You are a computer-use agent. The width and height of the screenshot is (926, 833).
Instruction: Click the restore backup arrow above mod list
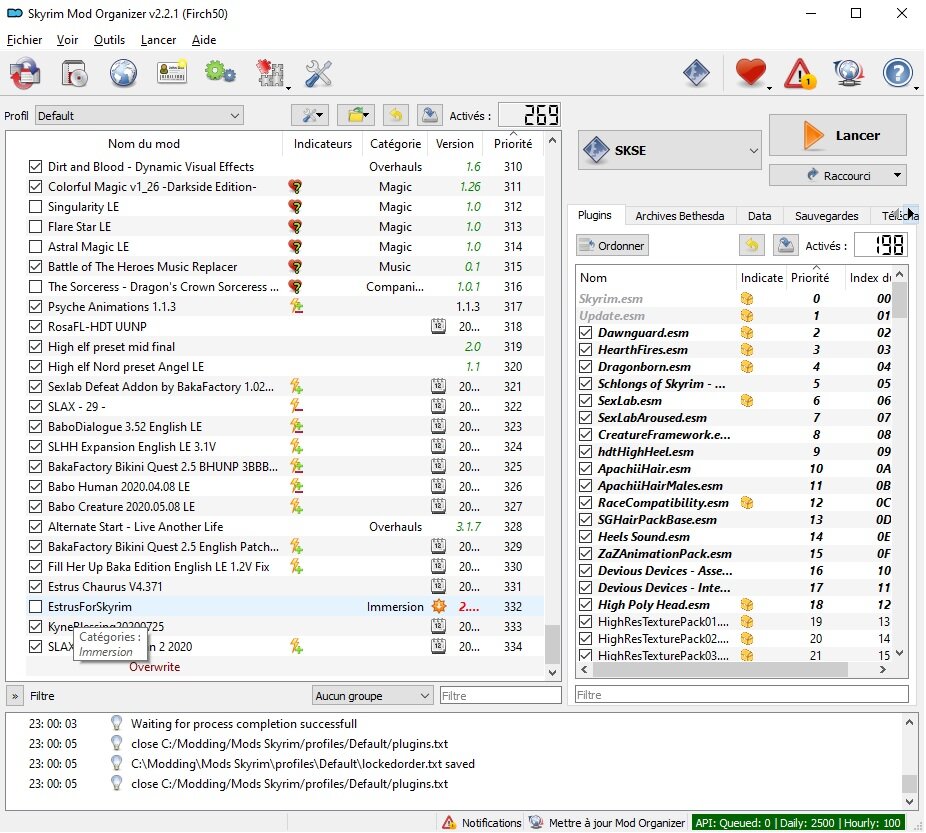(x=396, y=115)
